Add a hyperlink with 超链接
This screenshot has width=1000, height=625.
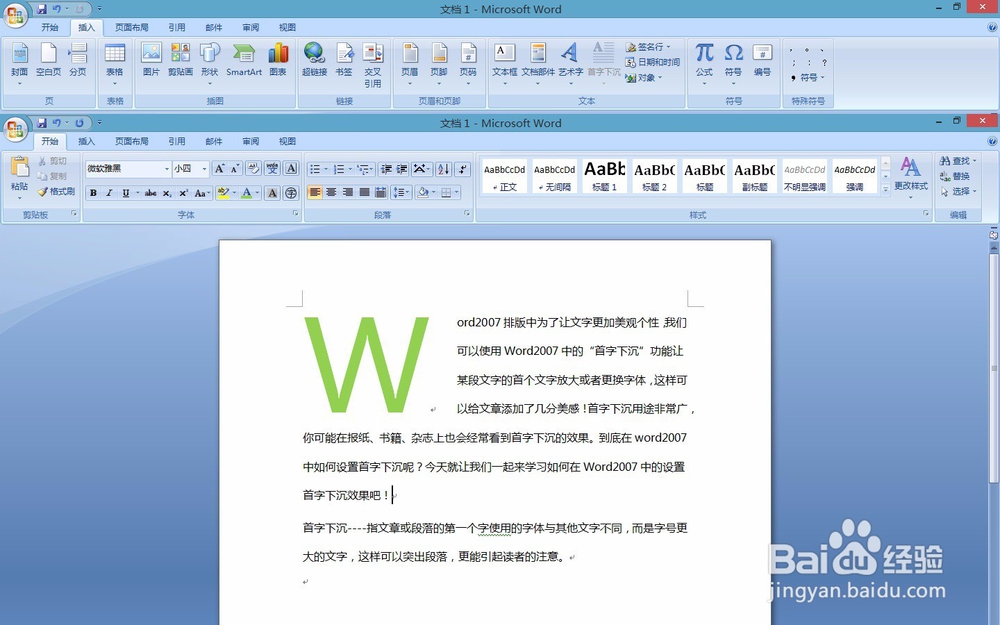click(314, 61)
